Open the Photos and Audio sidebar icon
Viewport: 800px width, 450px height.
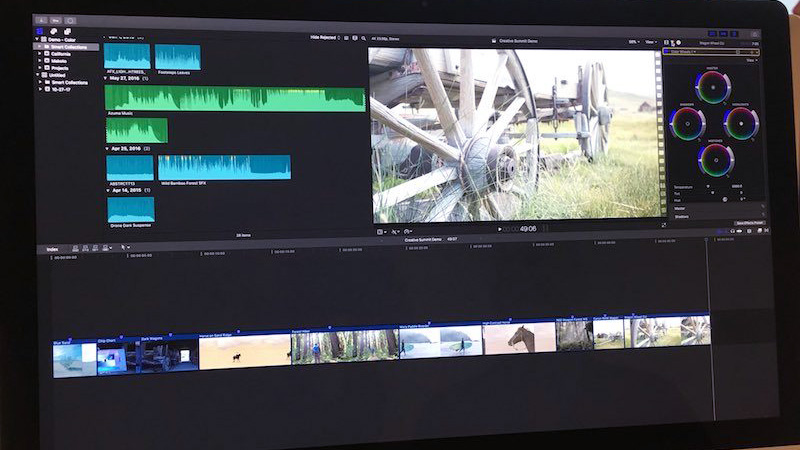(x=53, y=31)
